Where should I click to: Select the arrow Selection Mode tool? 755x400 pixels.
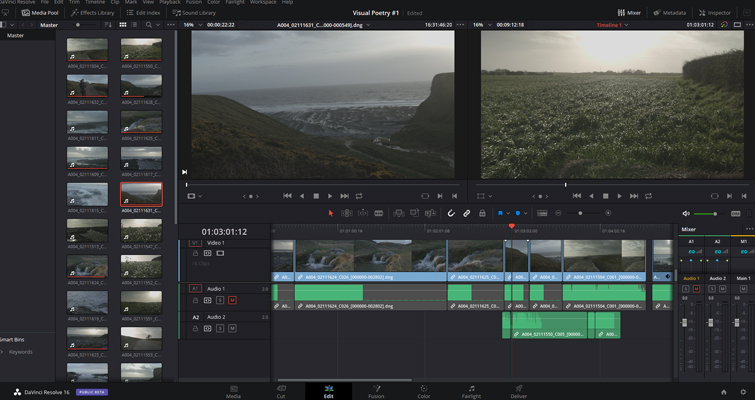[x=331, y=213]
